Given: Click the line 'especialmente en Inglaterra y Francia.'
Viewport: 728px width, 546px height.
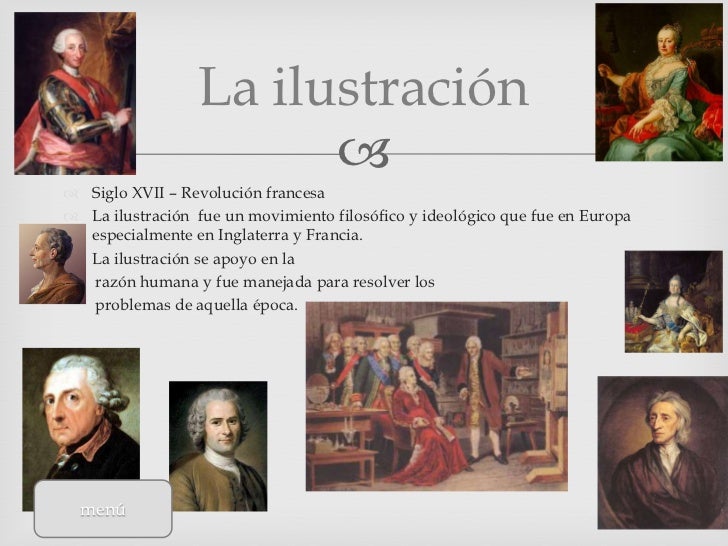Looking at the screenshot, I should tap(227, 235).
